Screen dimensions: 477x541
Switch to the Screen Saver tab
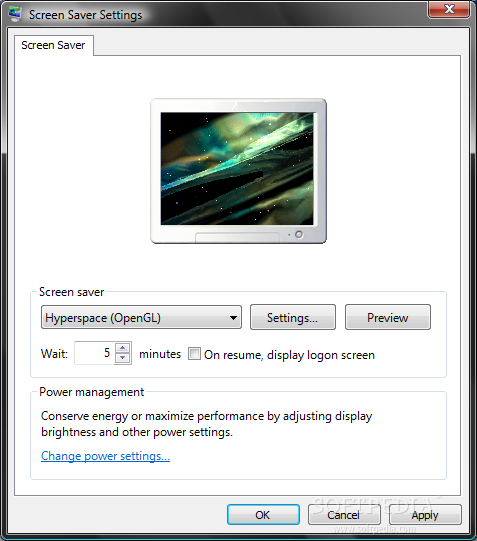[x=53, y=45]
